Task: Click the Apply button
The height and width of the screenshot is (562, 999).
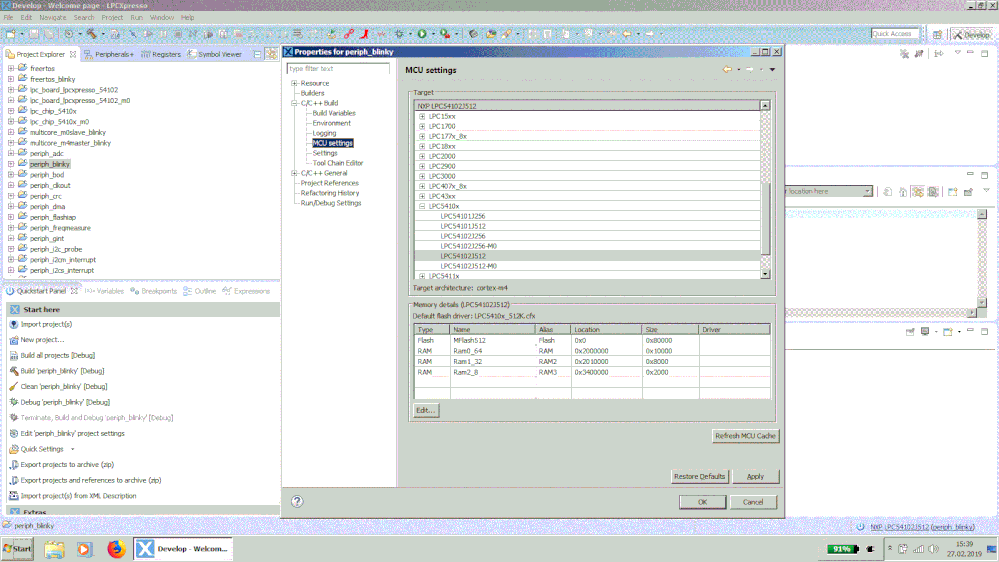Action: (x=755, y=477)
